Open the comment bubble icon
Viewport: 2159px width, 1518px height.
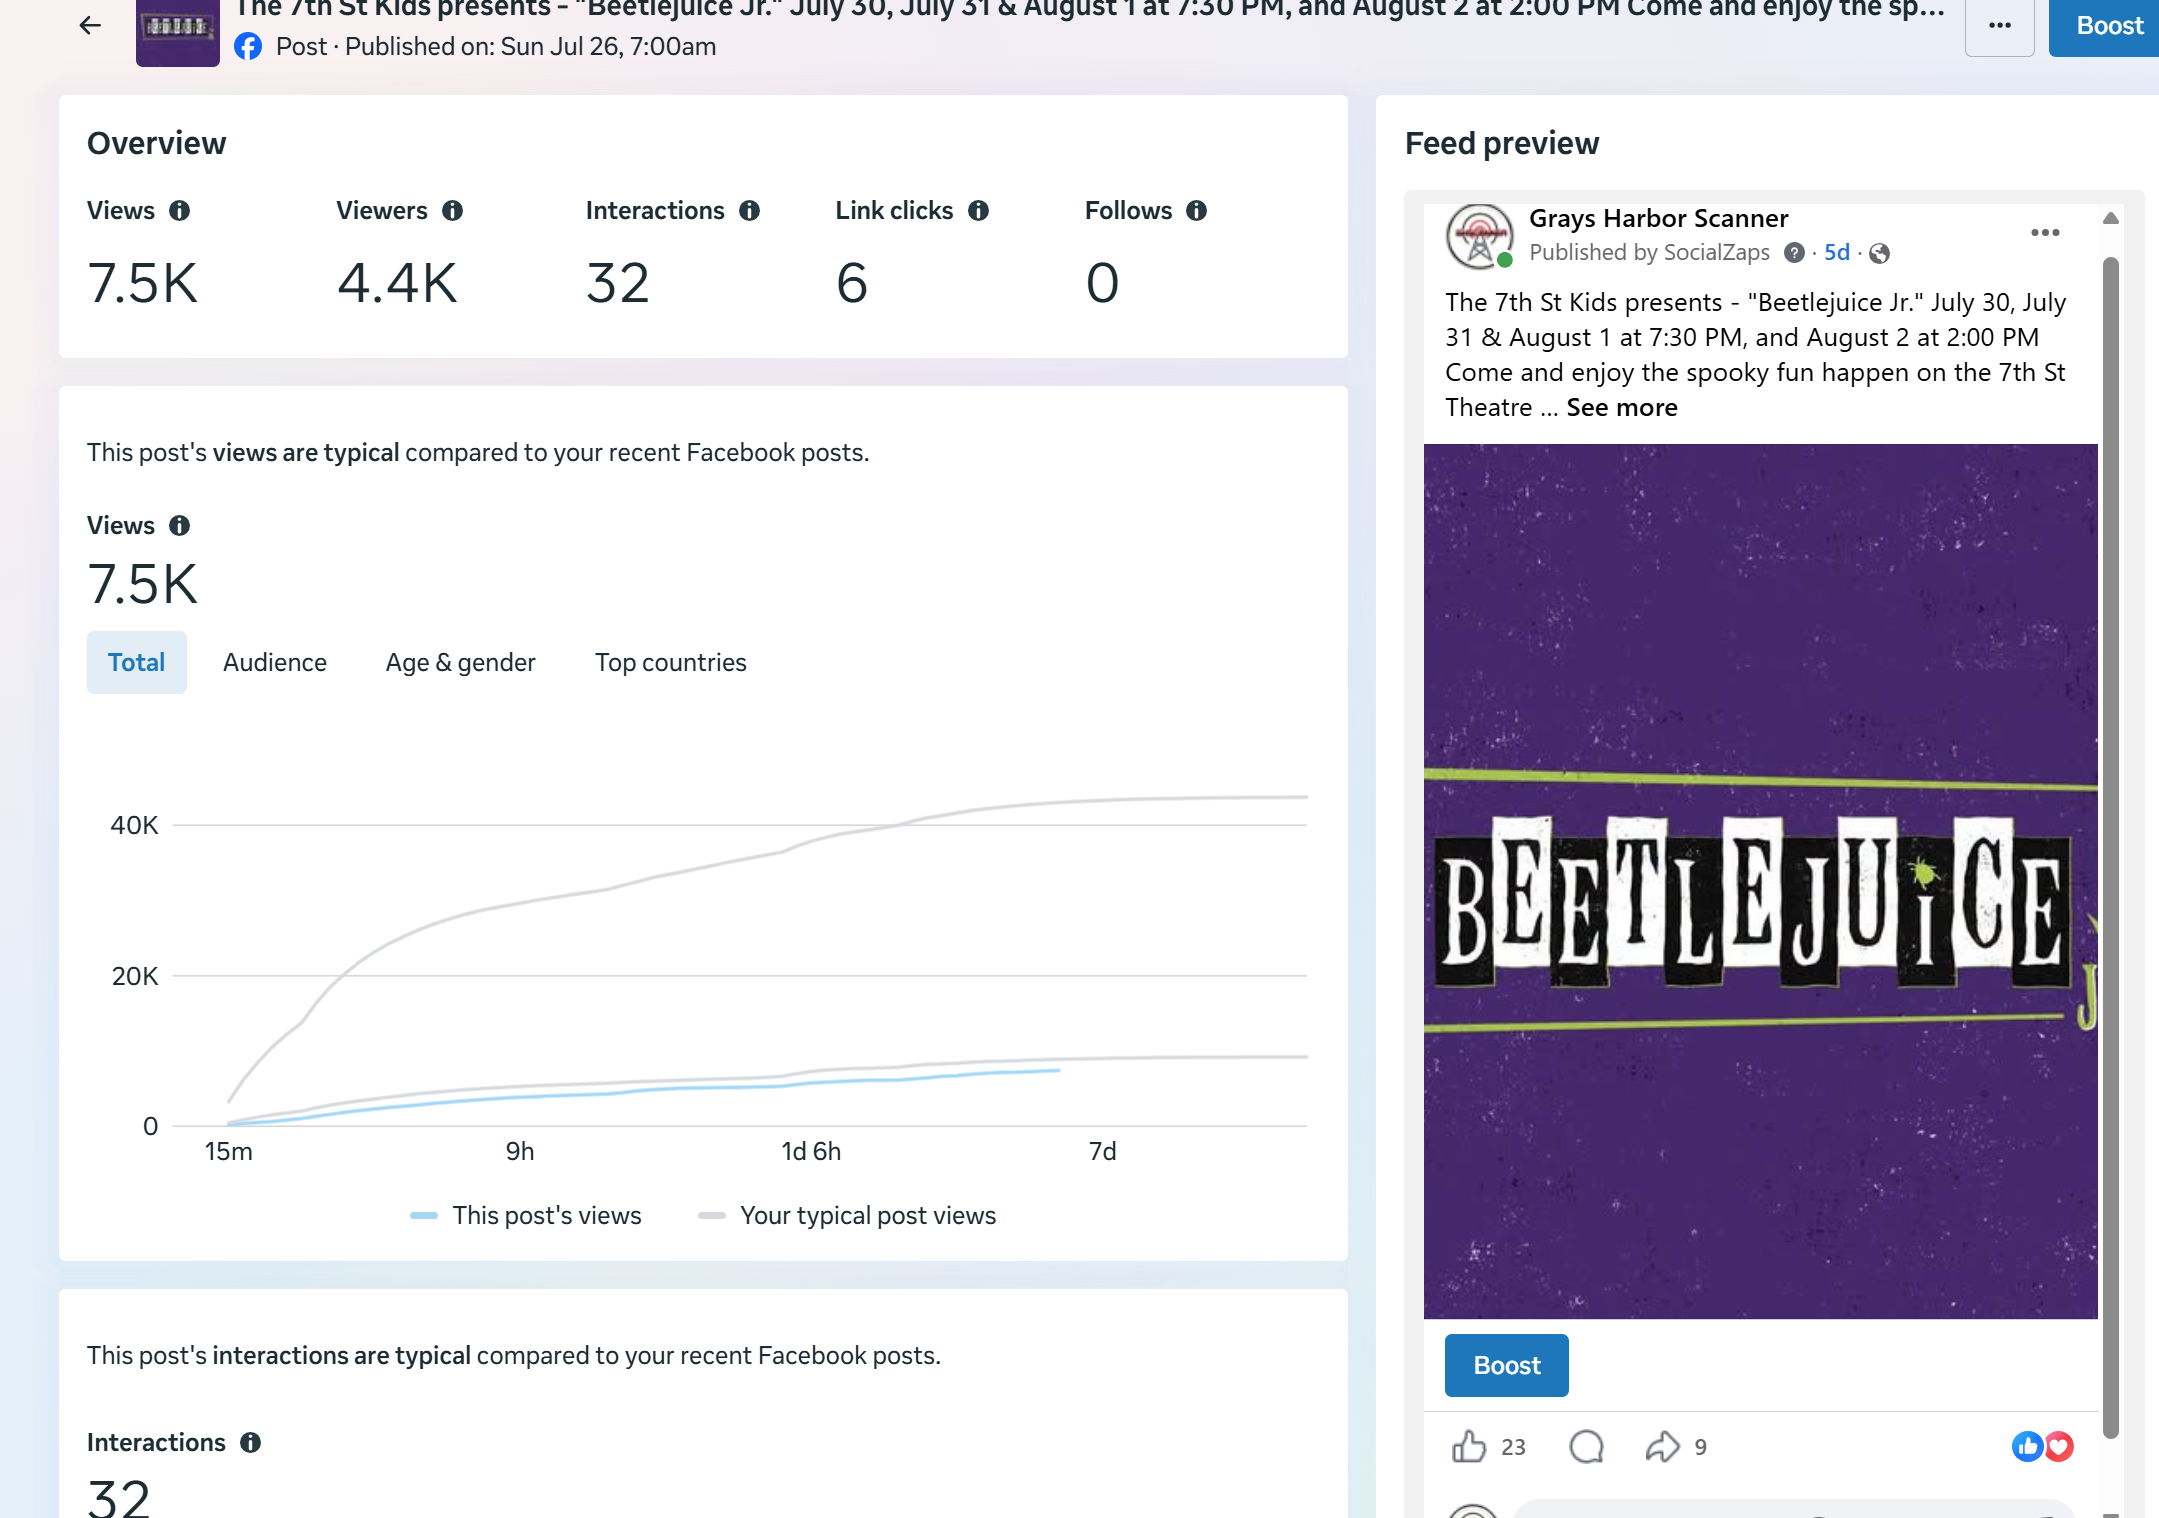pyautogui.click(x=1587, y=1447)
